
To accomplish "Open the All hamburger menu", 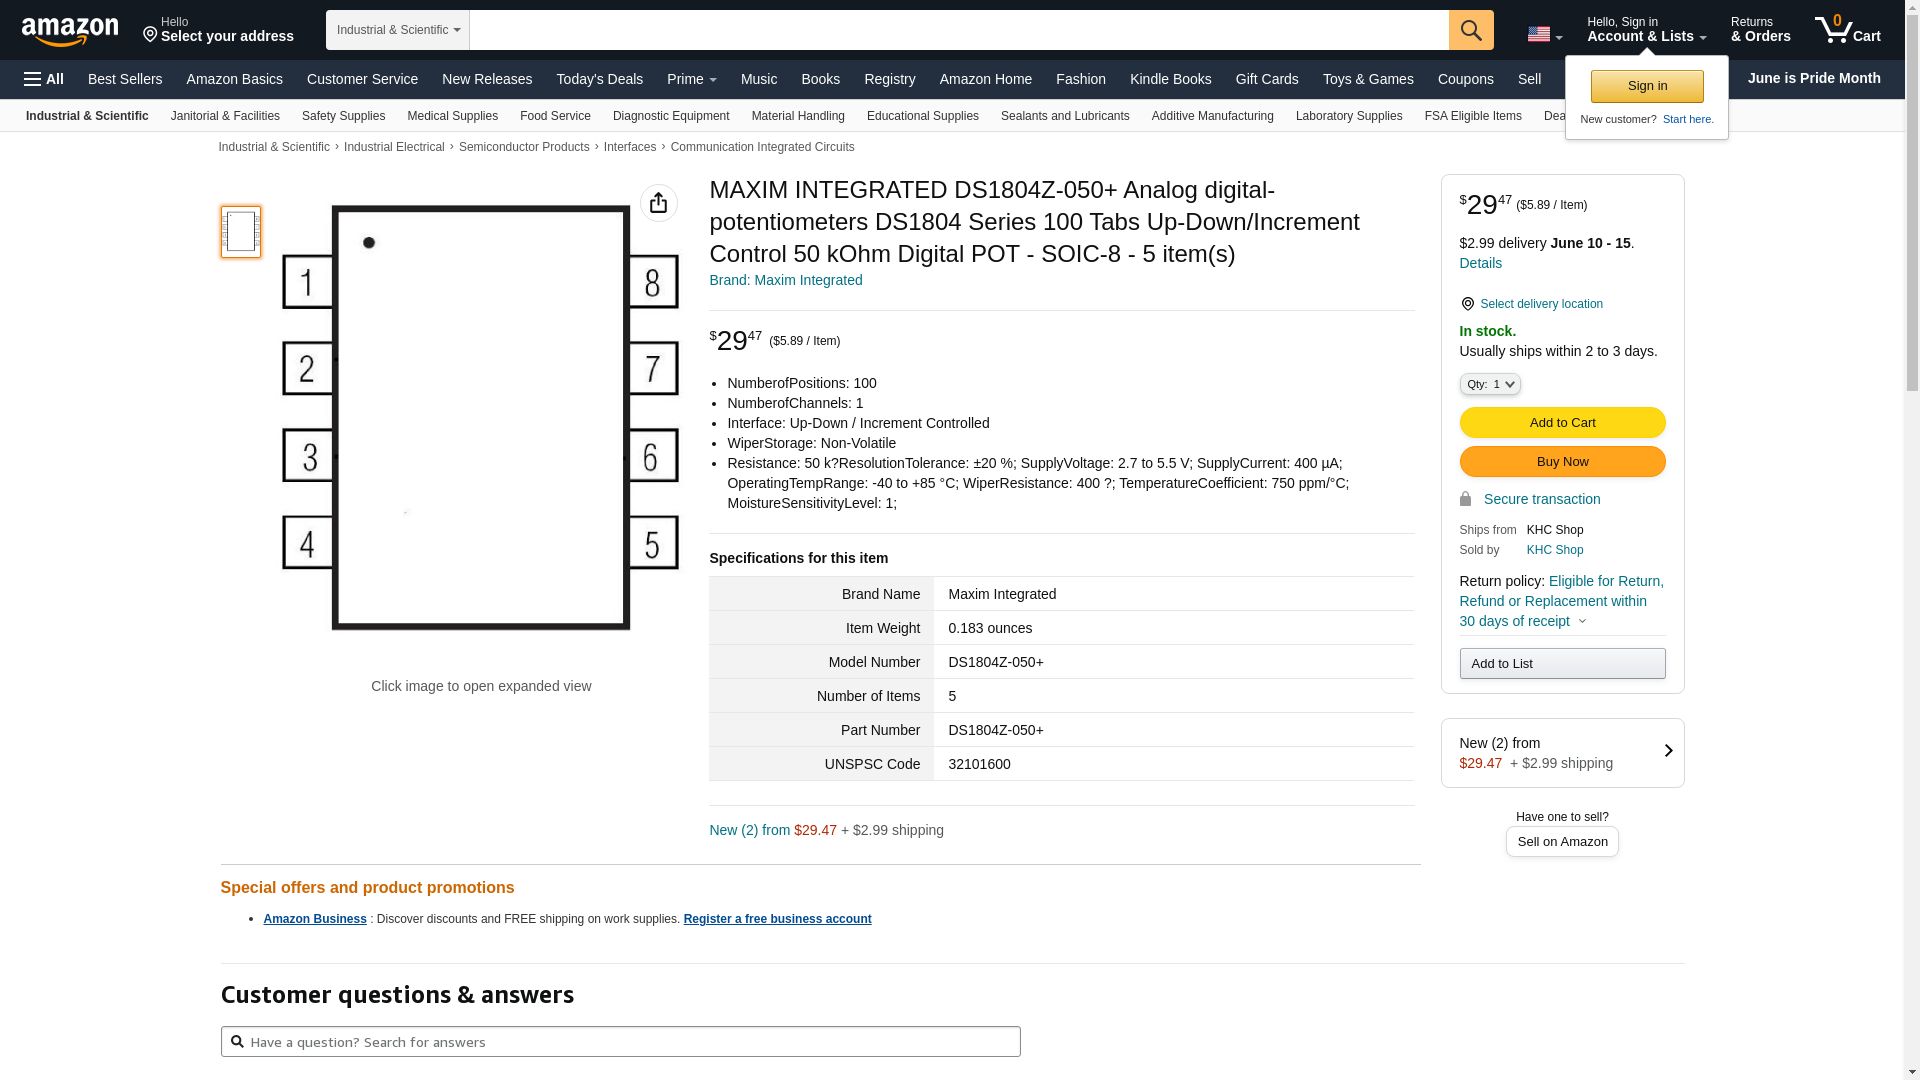I will pyautogui.click(x=44, y=79).
